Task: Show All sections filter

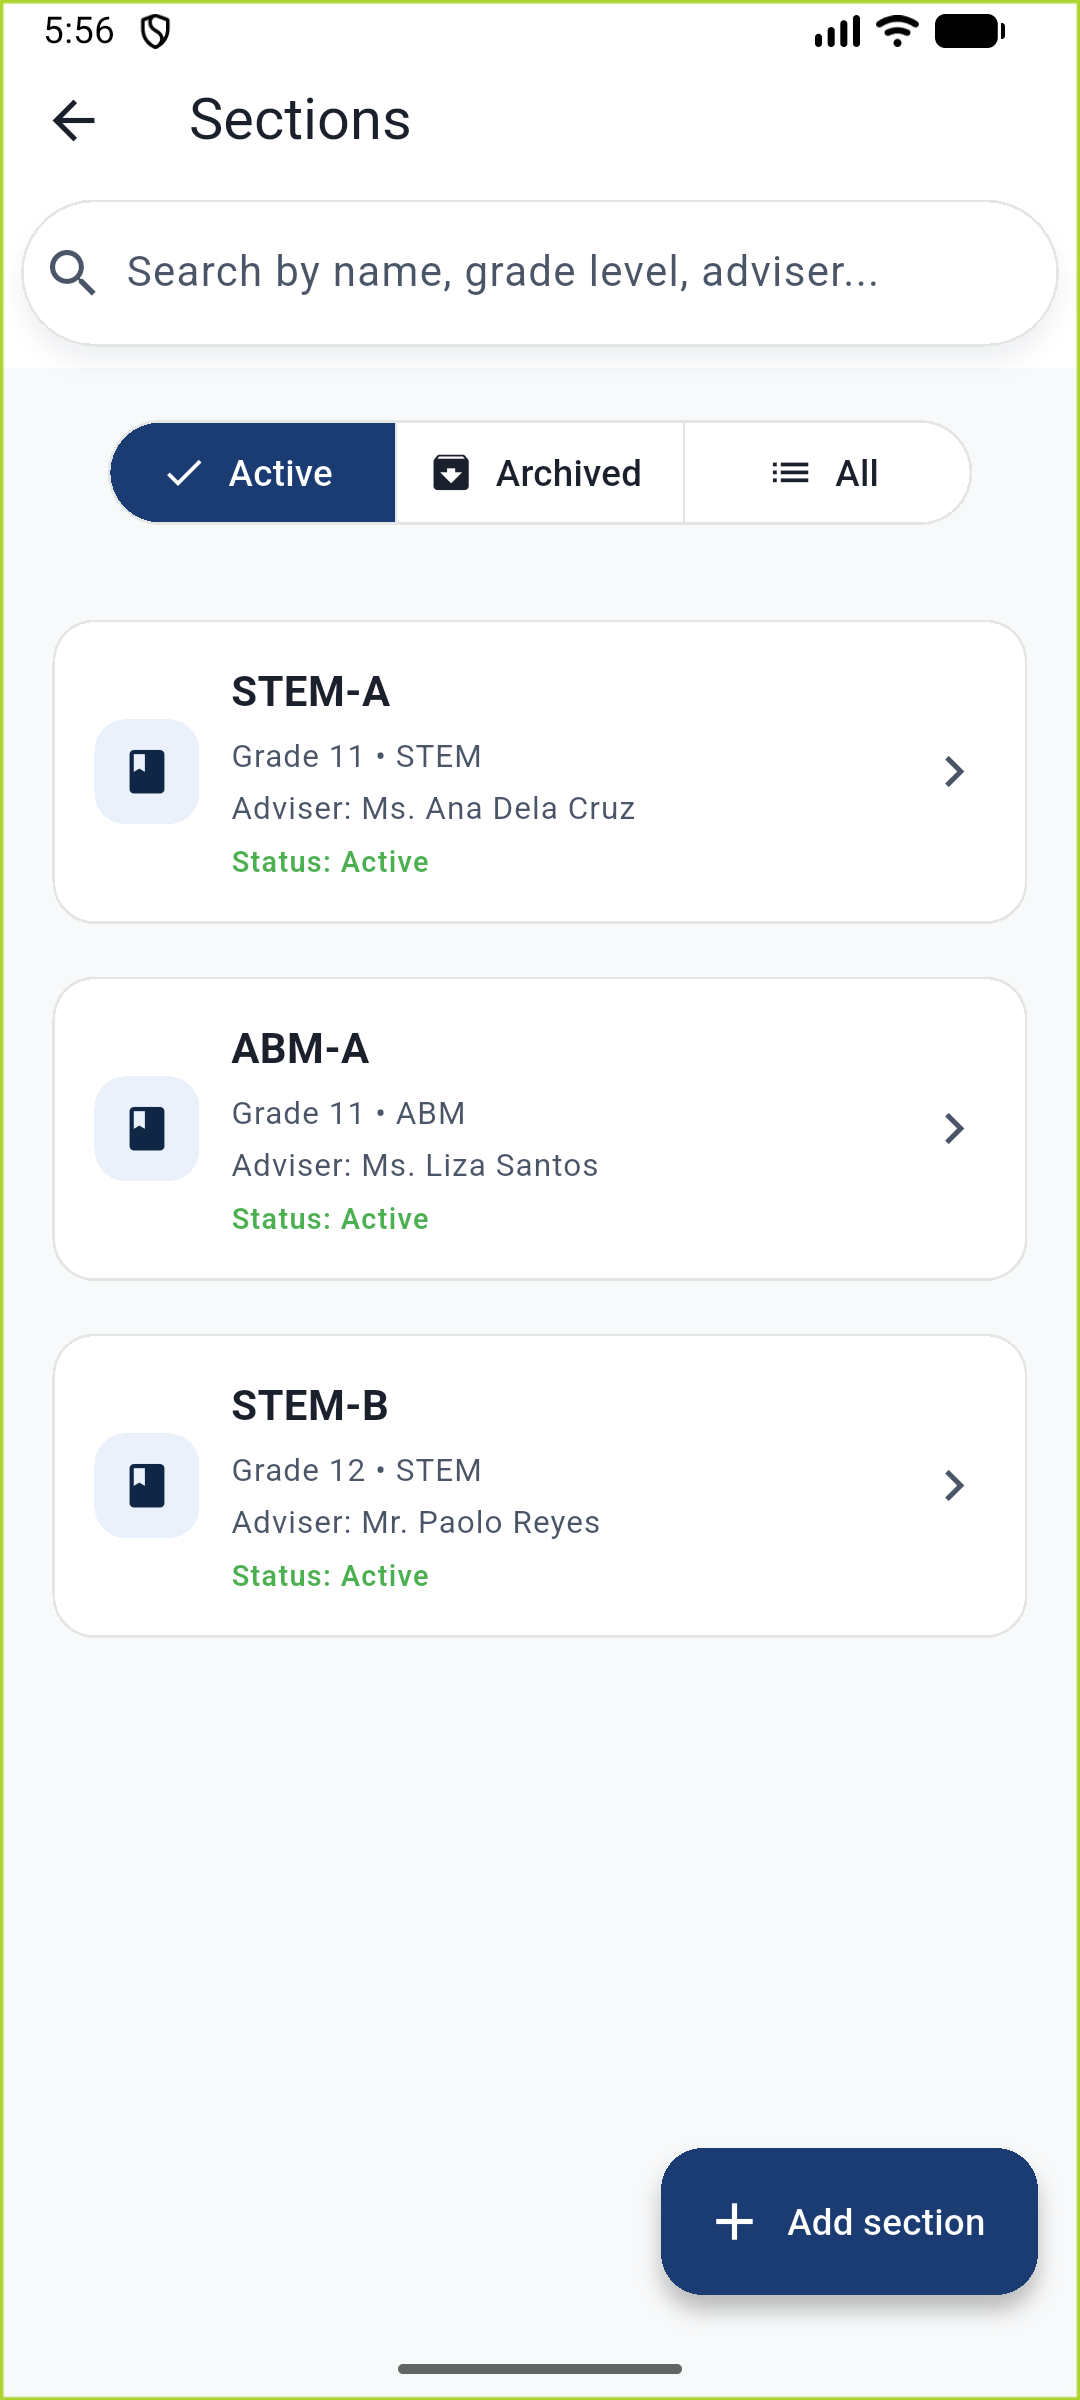Action: tap(827, 473)
